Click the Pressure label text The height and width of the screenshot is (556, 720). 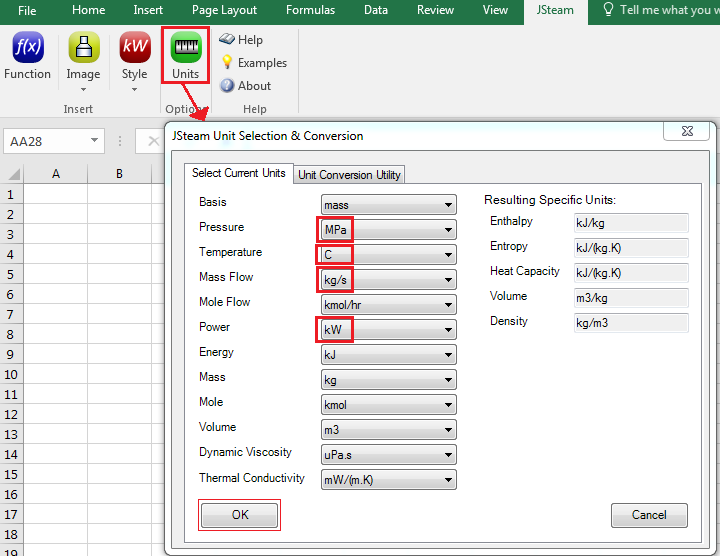[x=221, y=227]
